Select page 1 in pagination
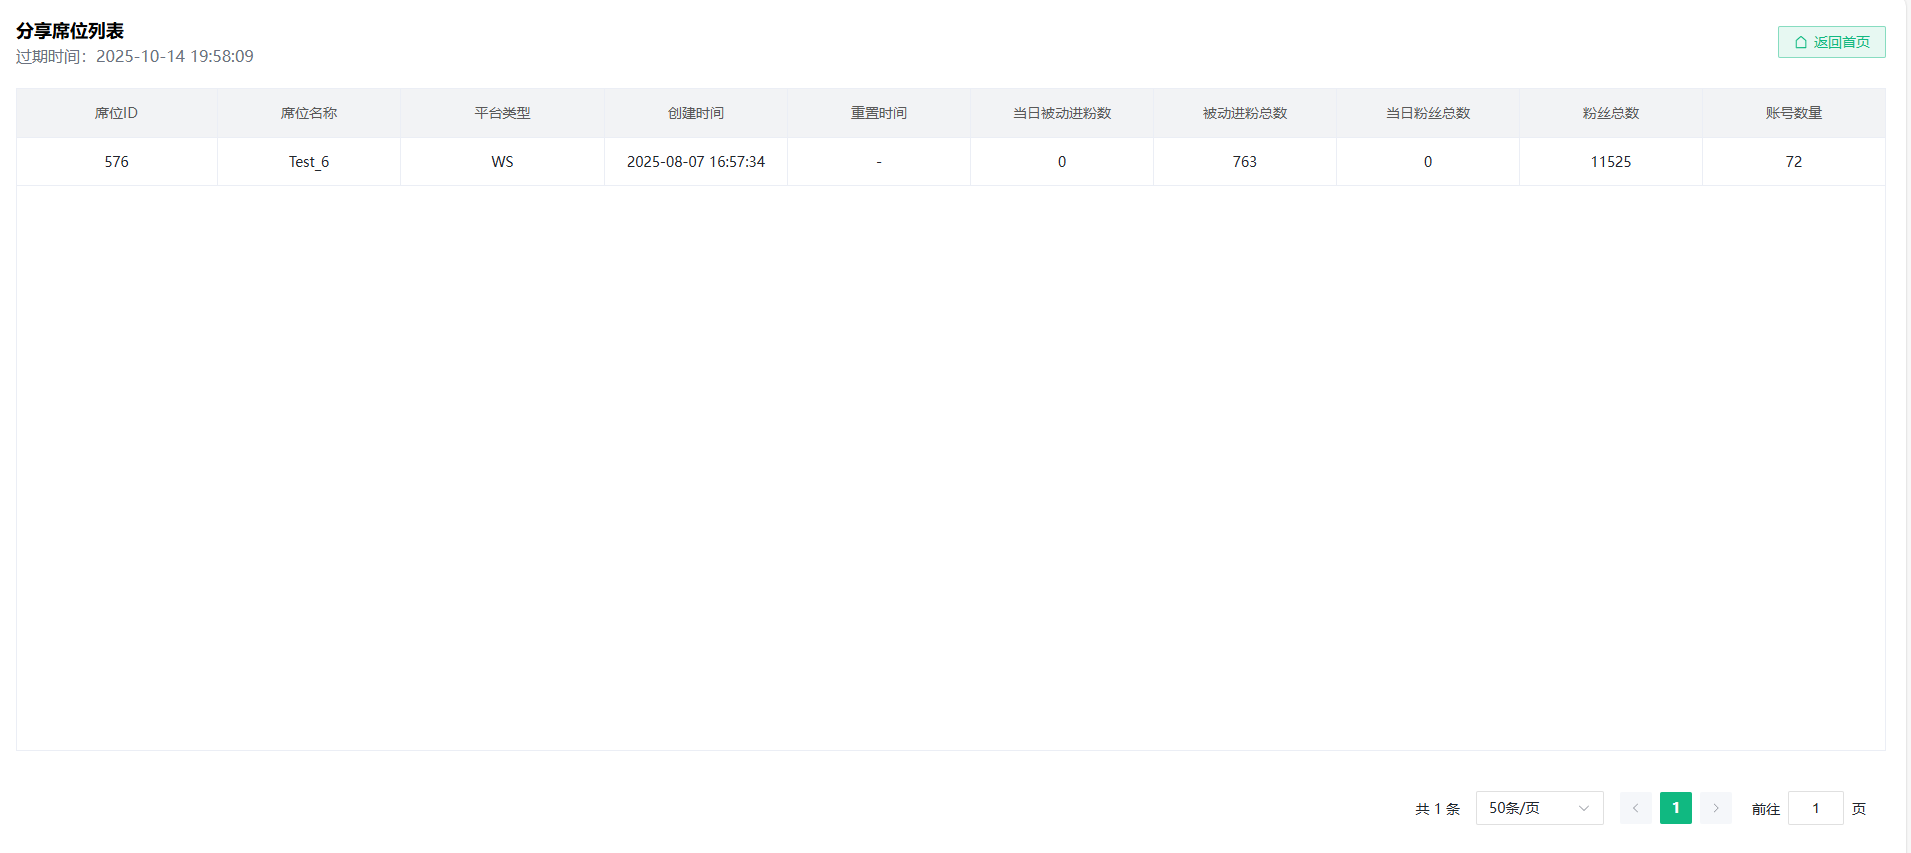The height and width of the screenshot is (853, 1911). click(x=1675, y=808)
